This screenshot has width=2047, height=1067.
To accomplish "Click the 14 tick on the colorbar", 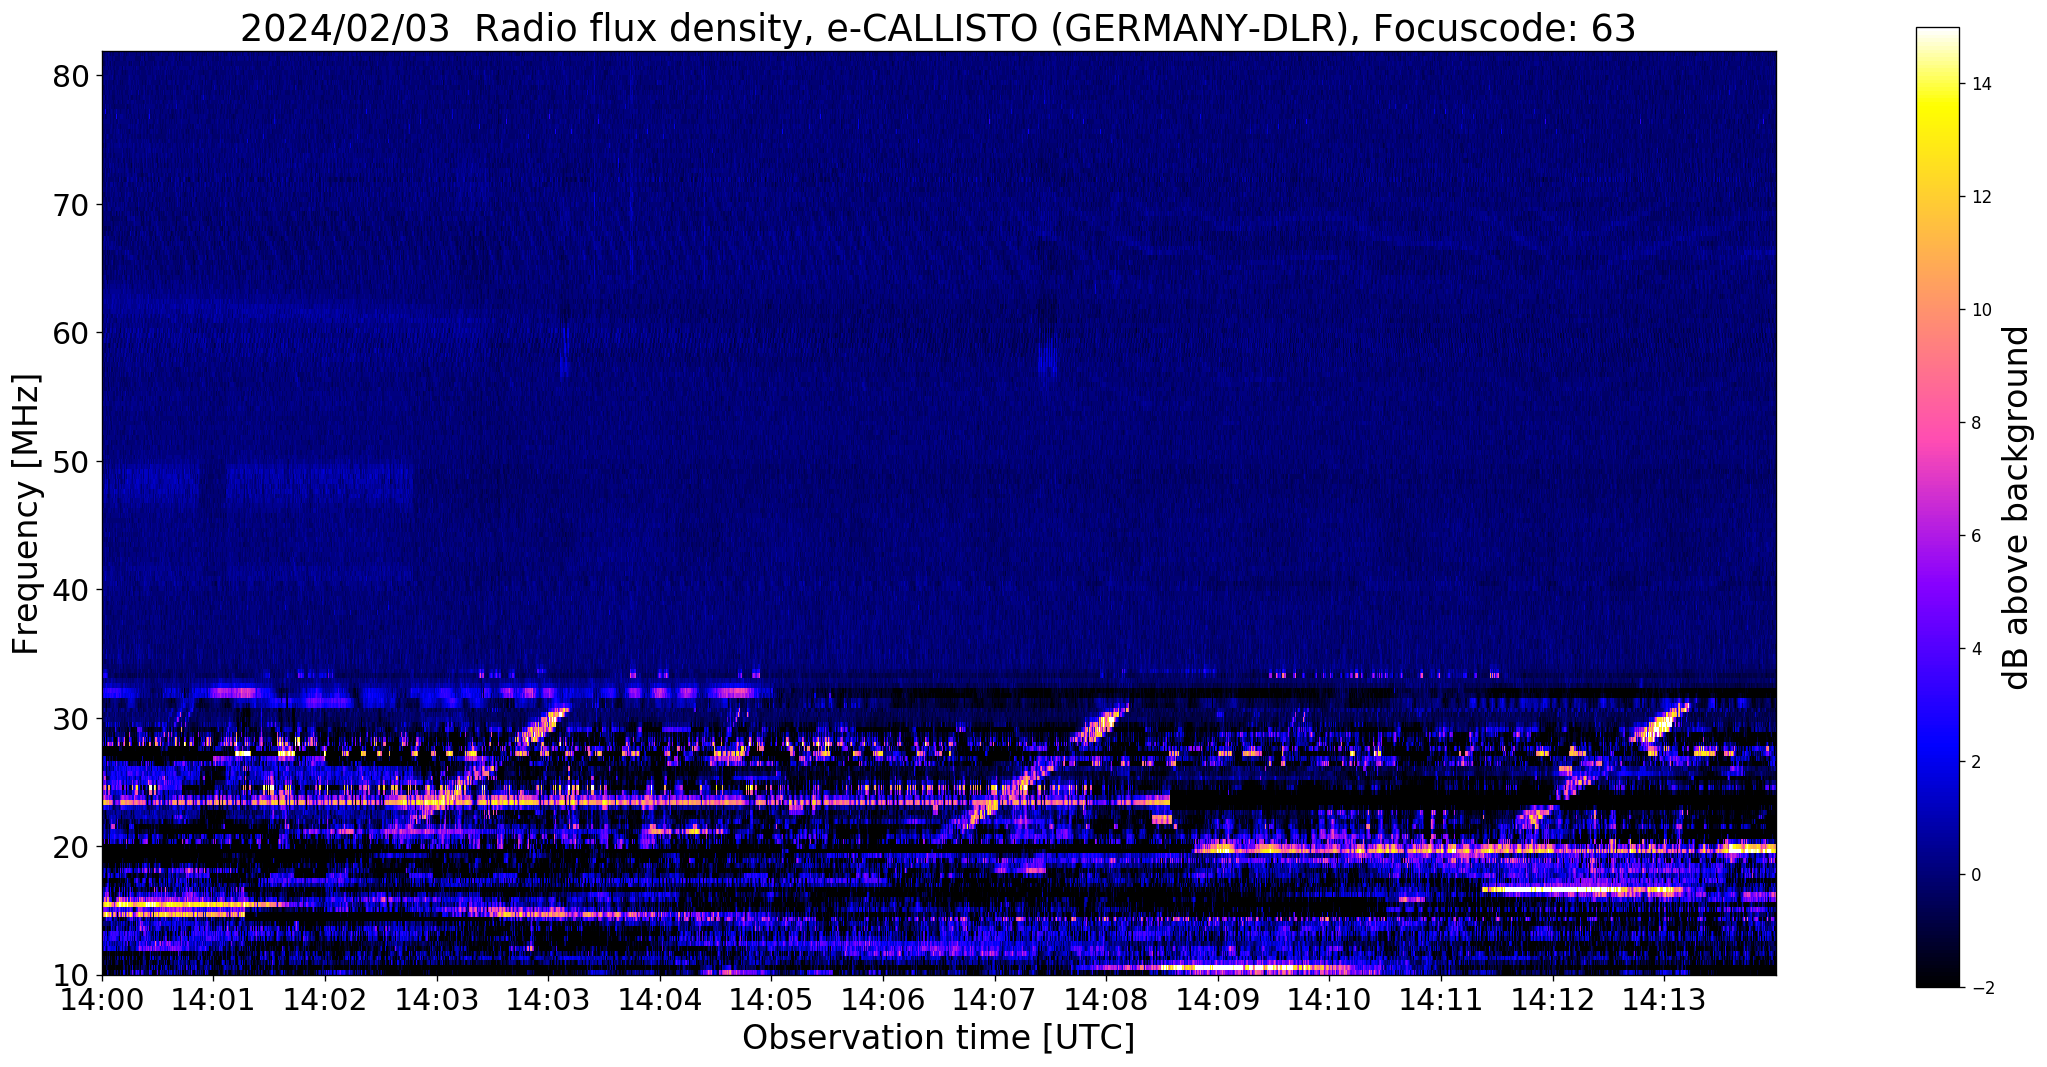I will [1980, 84].
